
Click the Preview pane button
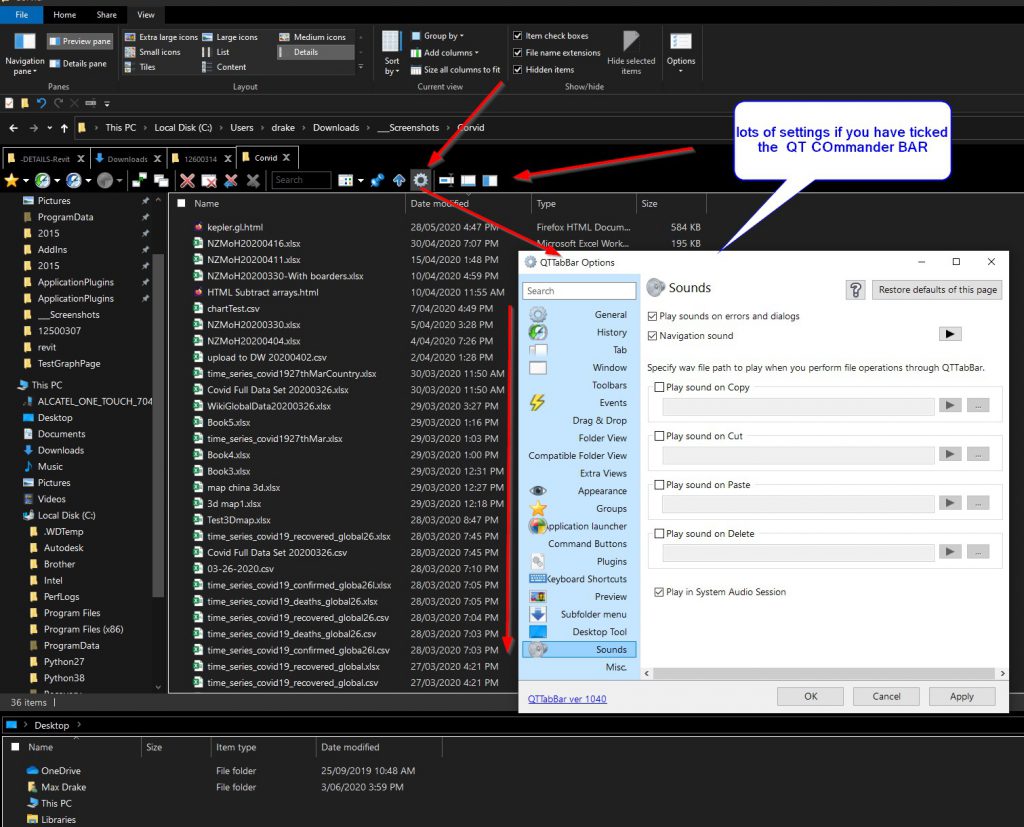(x=79, y=42)
